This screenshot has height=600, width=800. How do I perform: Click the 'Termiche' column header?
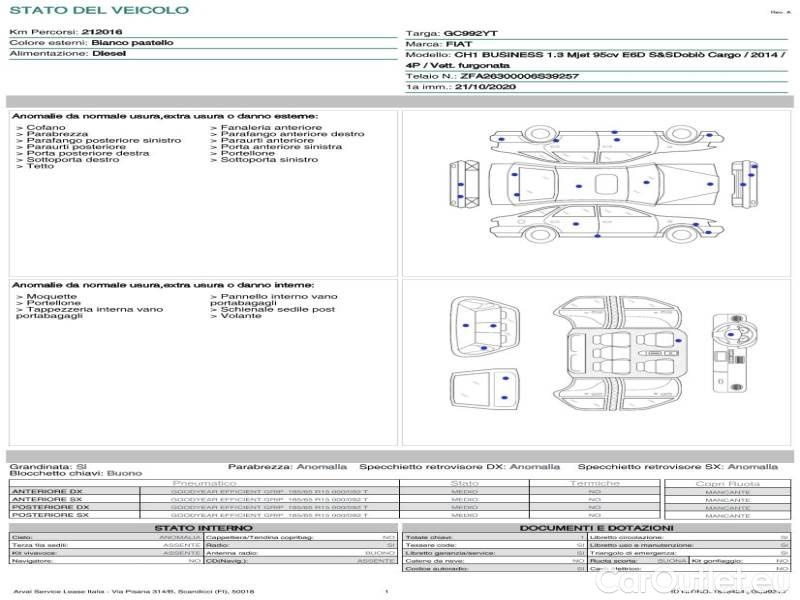(594, 483)
